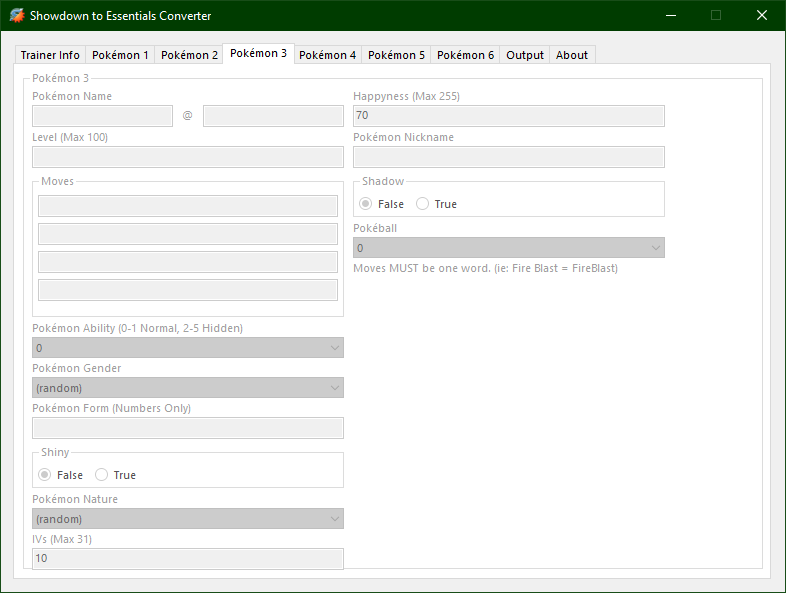Viewport: 786px width, 593px height.
Task: Select the Shiny False radio button
Action: [45, 475]
